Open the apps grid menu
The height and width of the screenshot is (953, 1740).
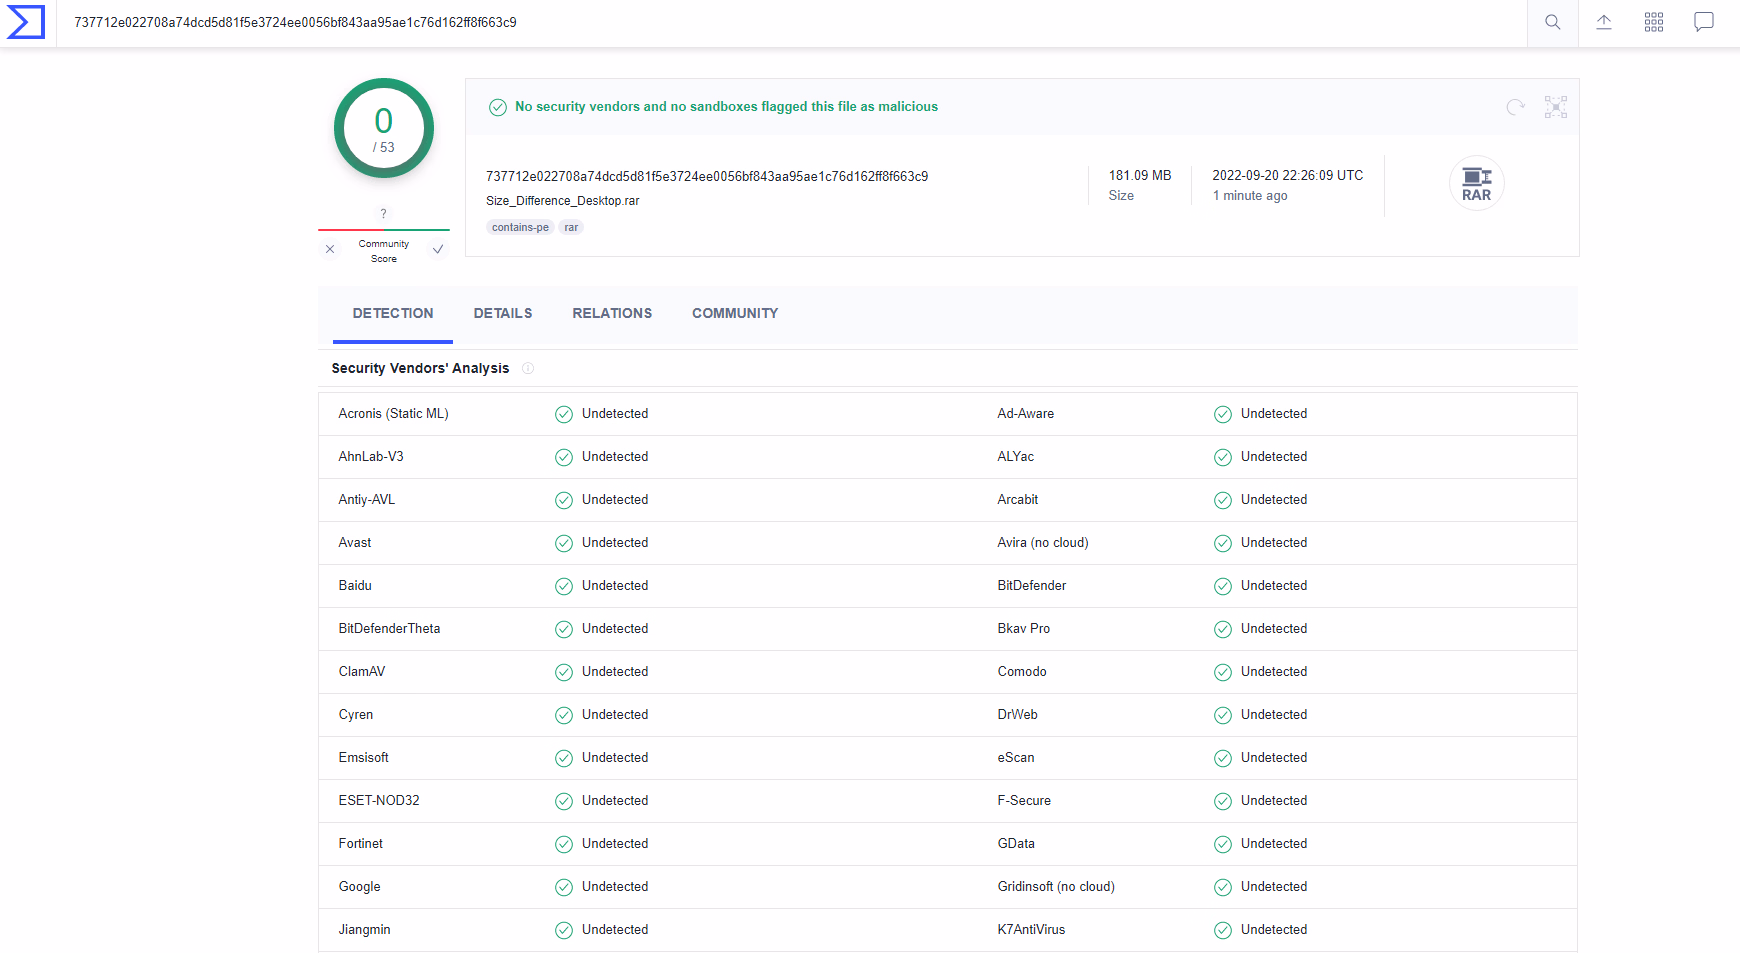point(1654,22)
